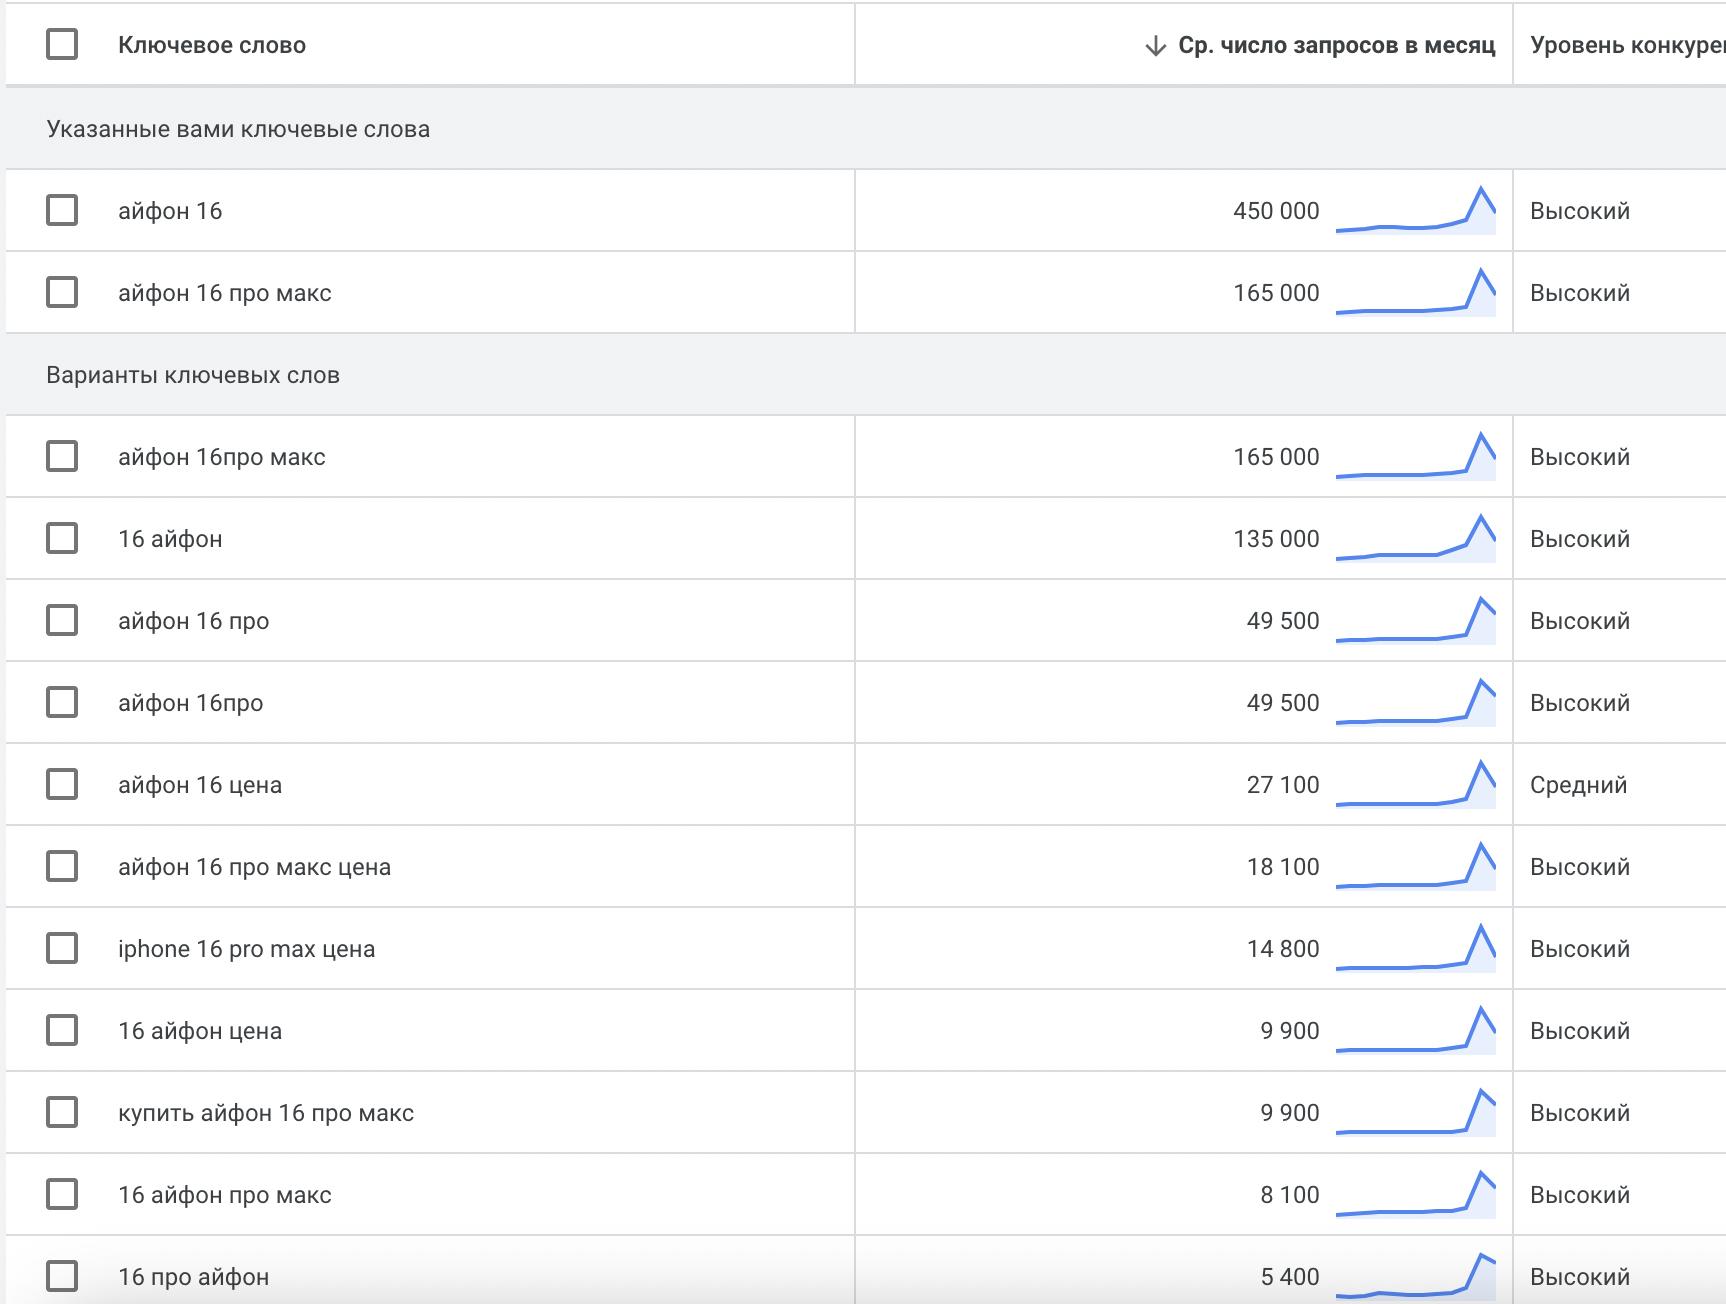Open trend chart for айфон 16 про макс

click(1416, 292)
